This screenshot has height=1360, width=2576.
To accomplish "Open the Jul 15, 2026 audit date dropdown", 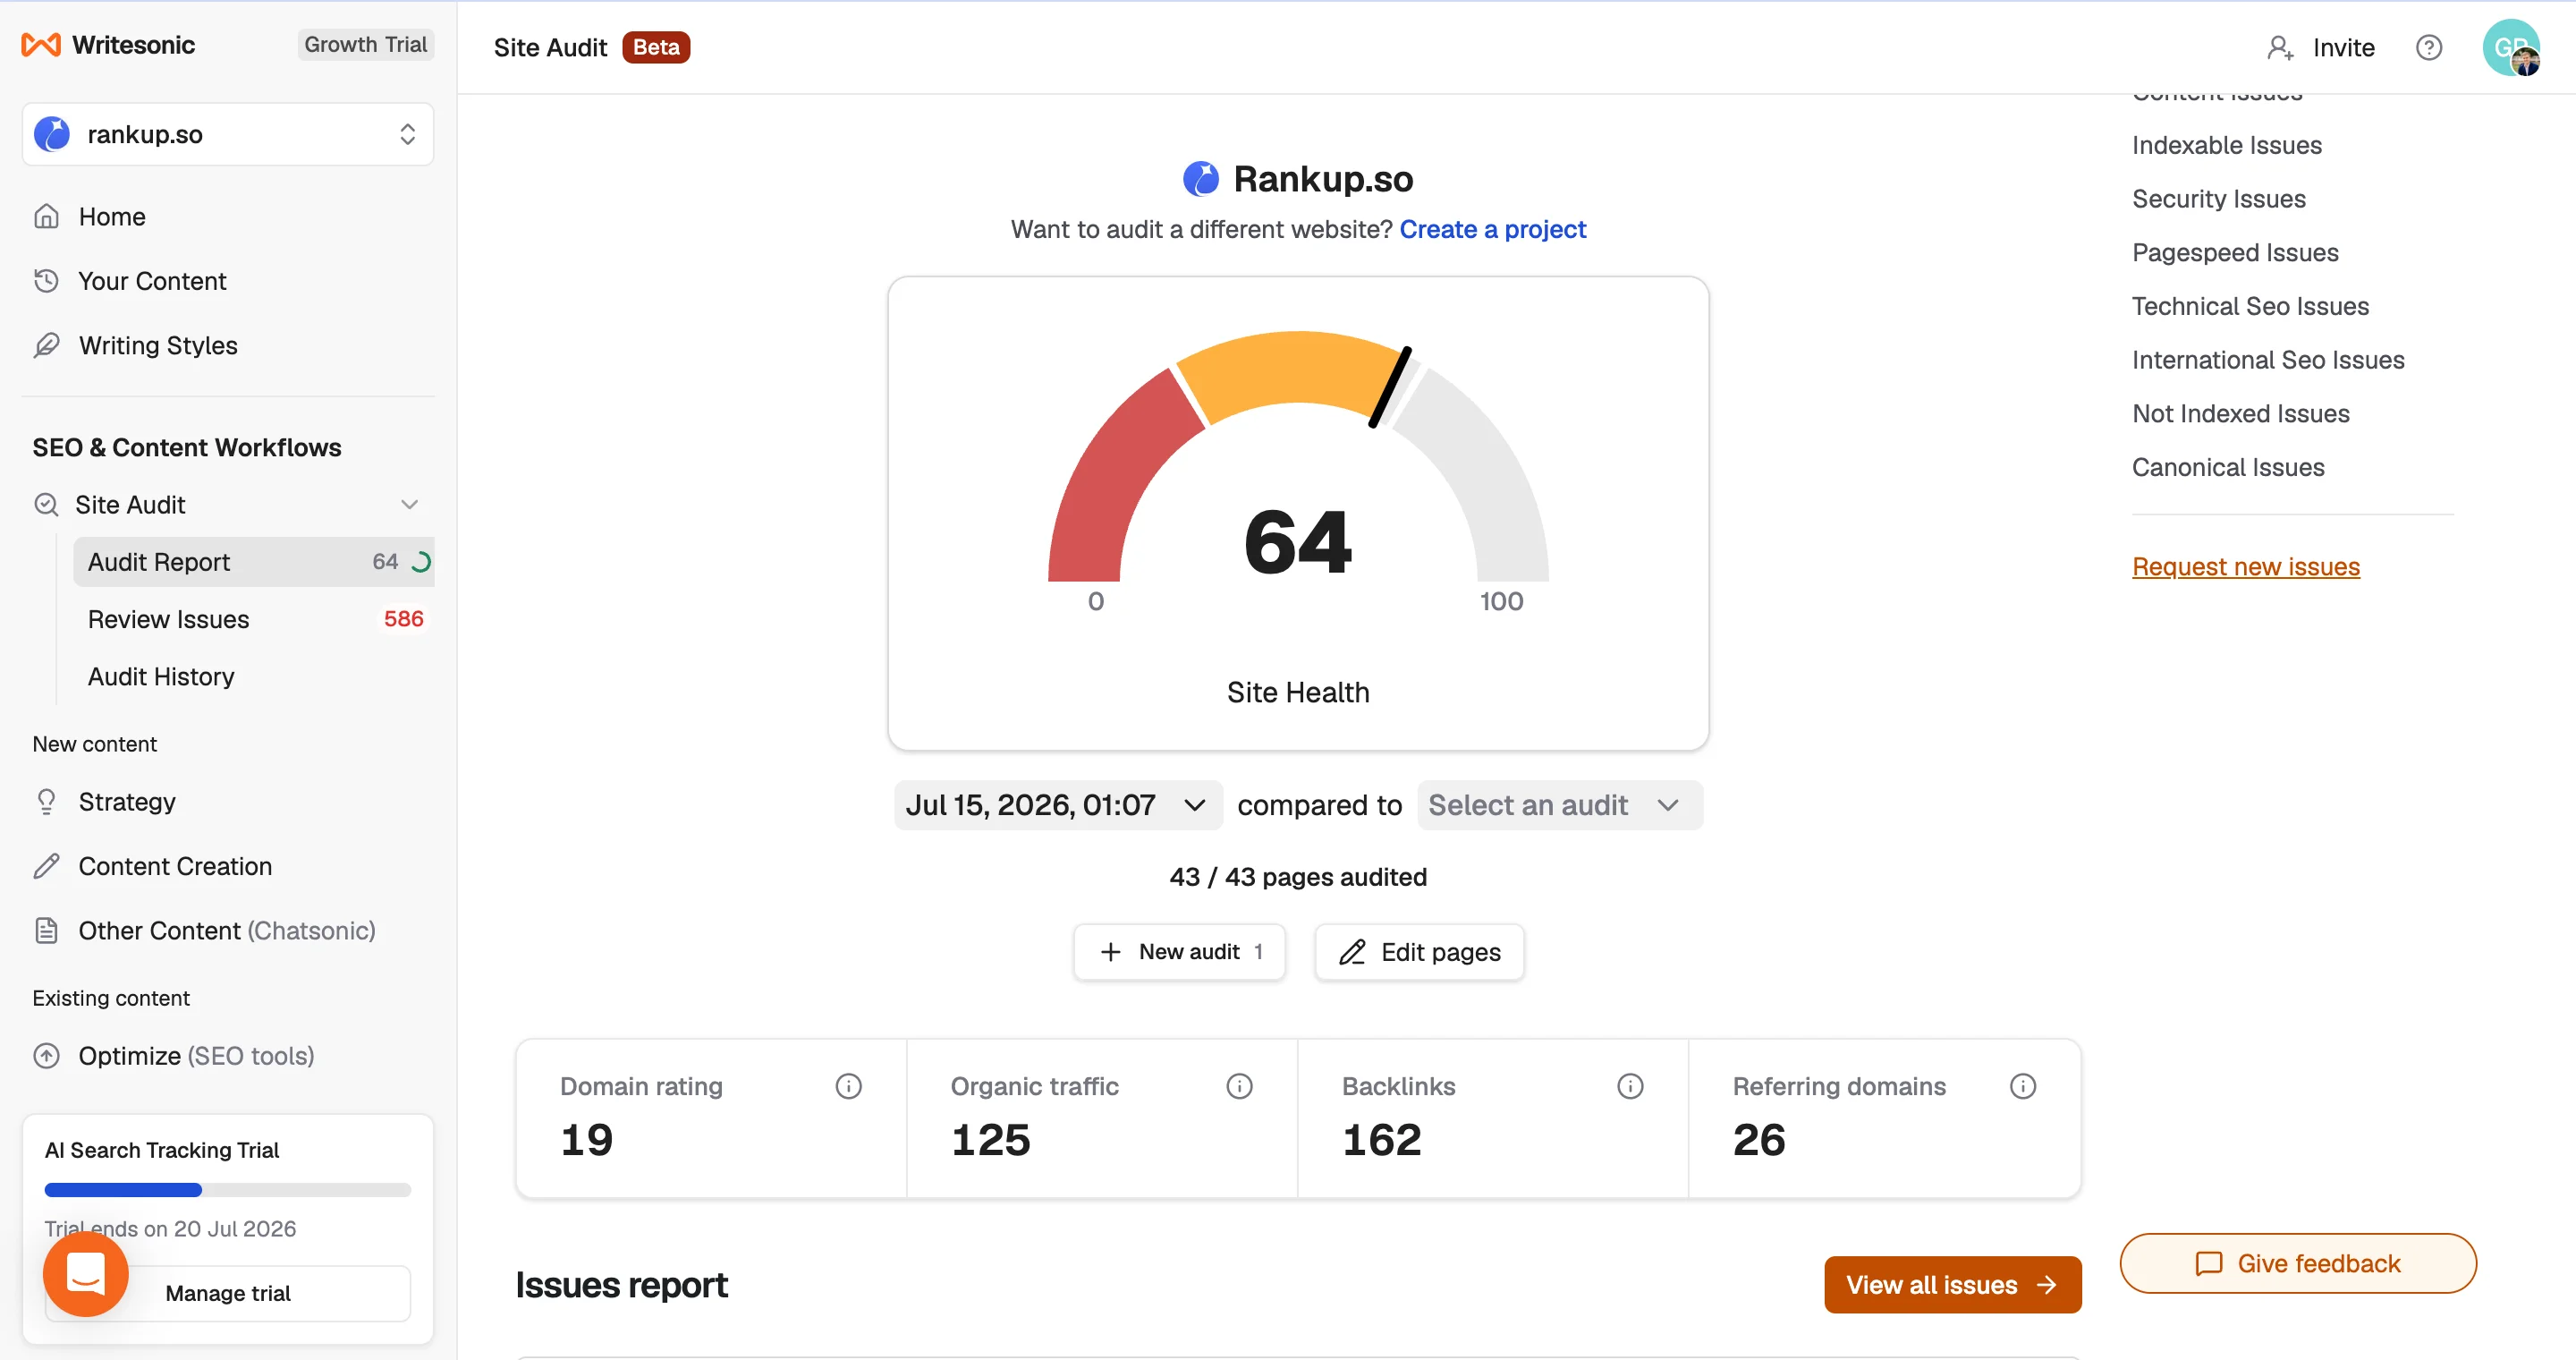I will point(1058,805).
